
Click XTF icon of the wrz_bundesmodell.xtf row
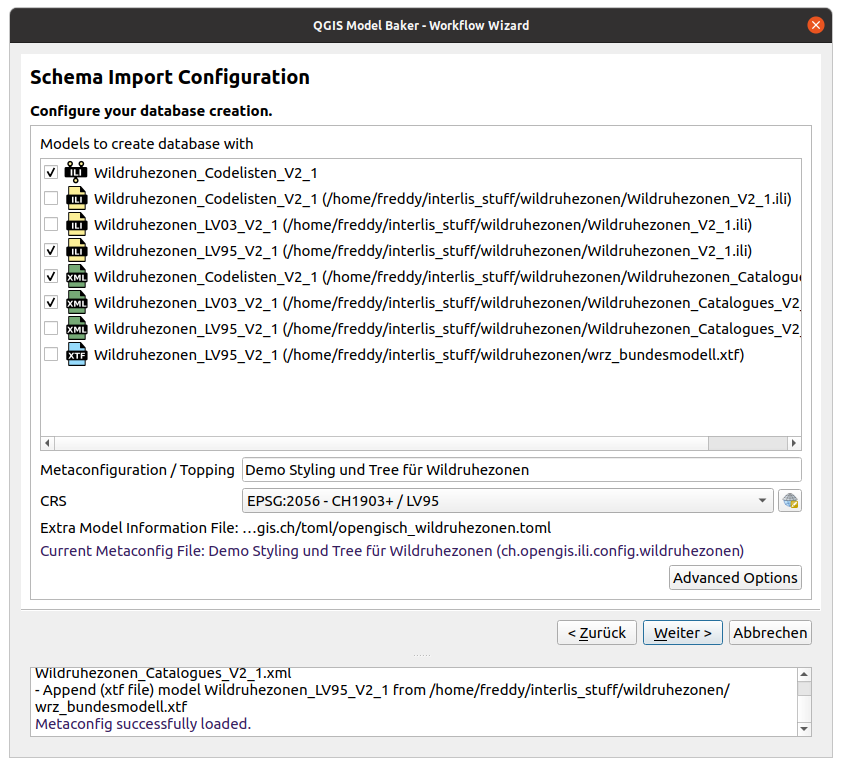click(76, 354)
